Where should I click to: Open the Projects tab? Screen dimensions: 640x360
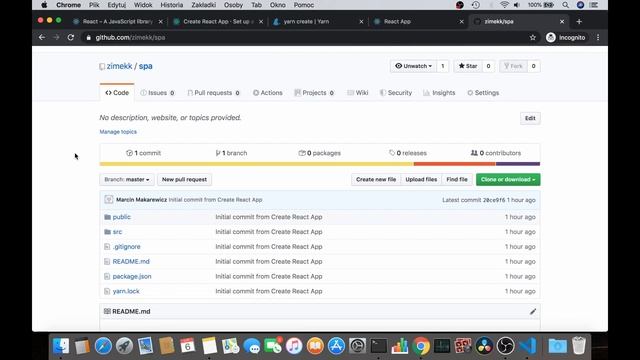pos(314,93)
